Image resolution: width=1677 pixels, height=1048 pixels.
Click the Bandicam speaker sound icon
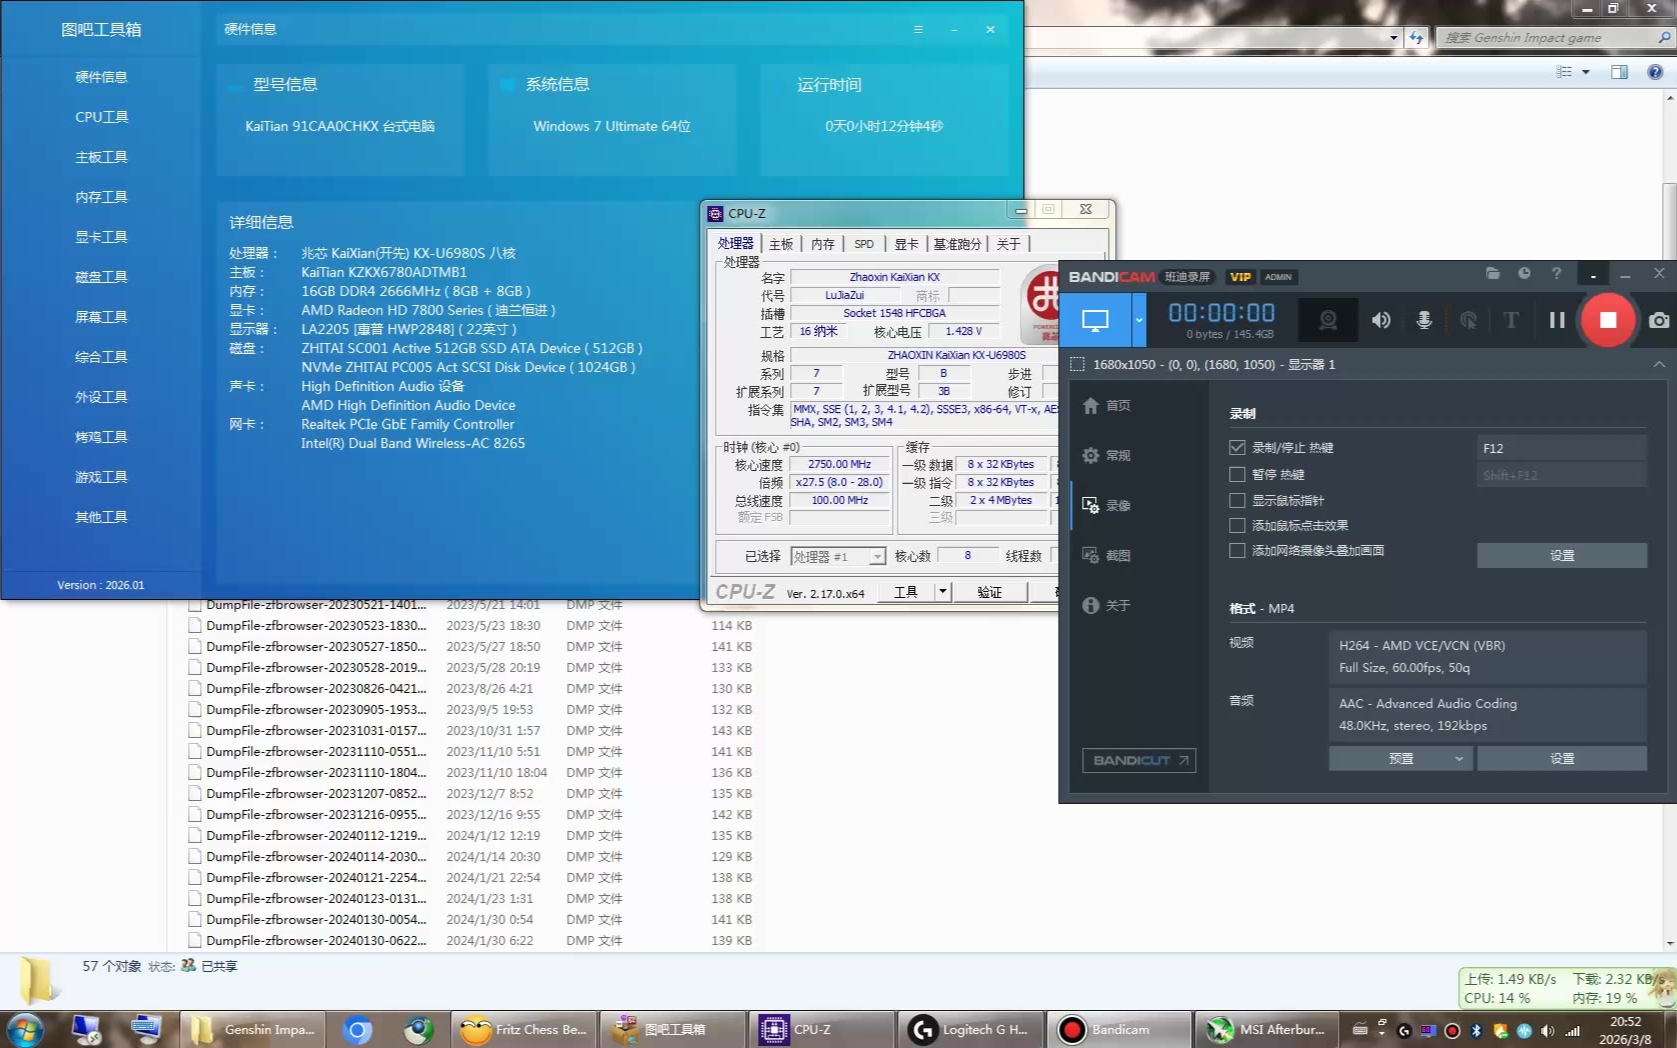point(1381,320)
